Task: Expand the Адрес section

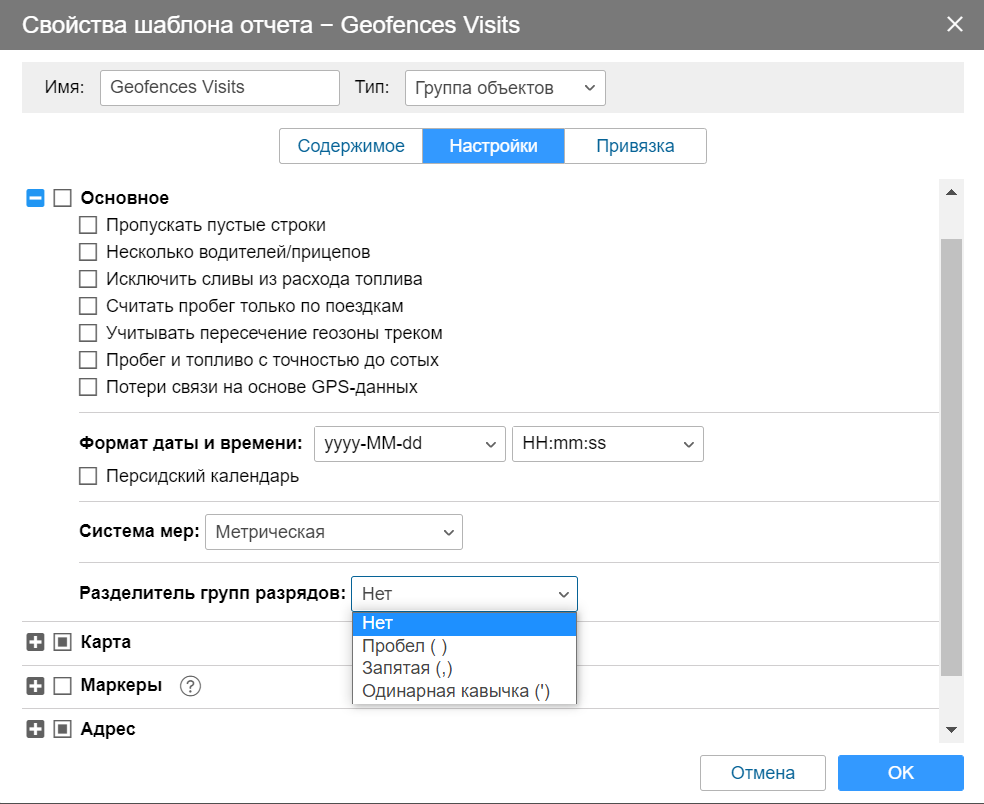Action: coord(35,729)
